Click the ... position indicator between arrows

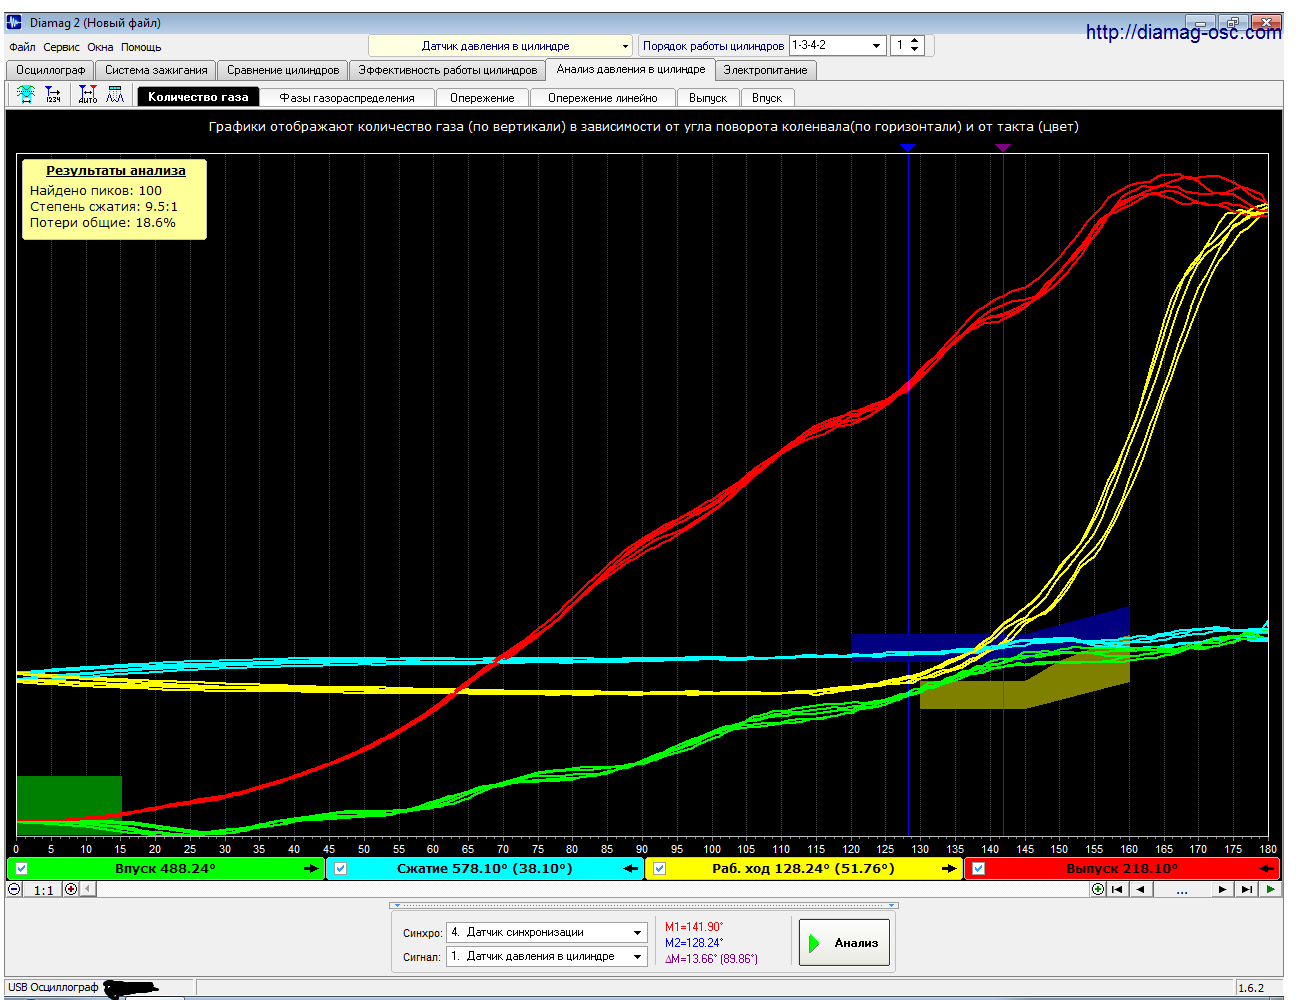coord(1182,889)
